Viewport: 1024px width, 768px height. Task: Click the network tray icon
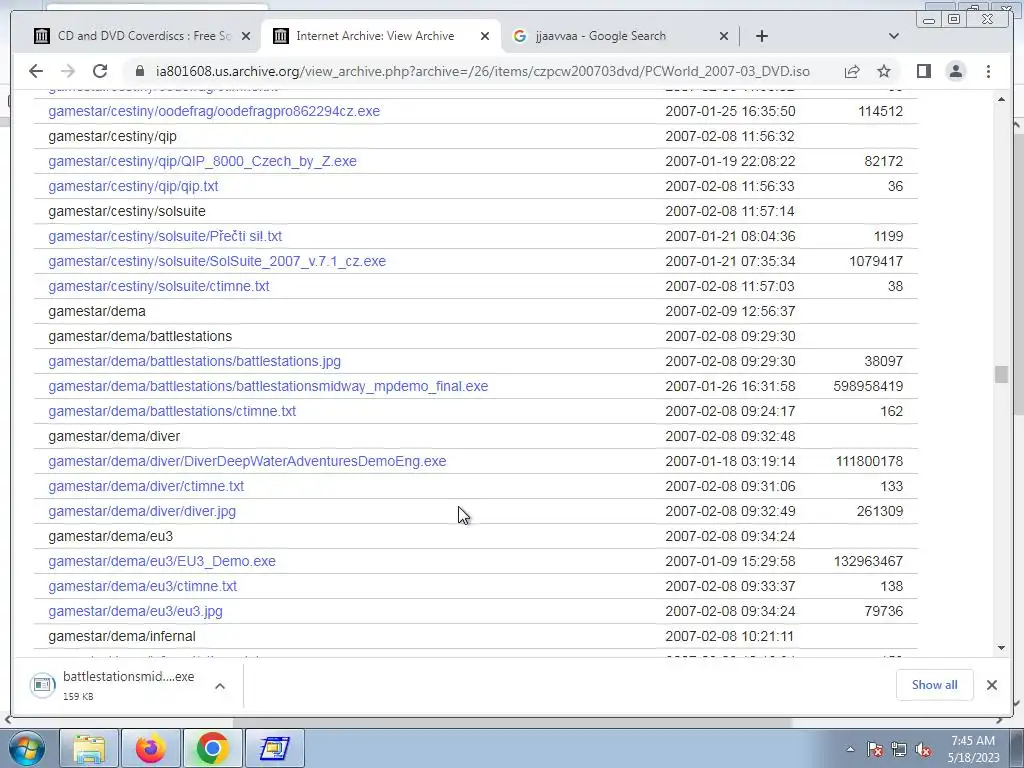pos(899,750)
